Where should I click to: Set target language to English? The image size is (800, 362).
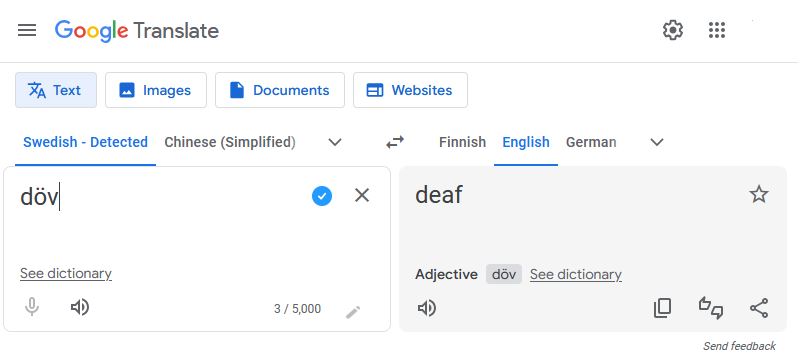526,142
